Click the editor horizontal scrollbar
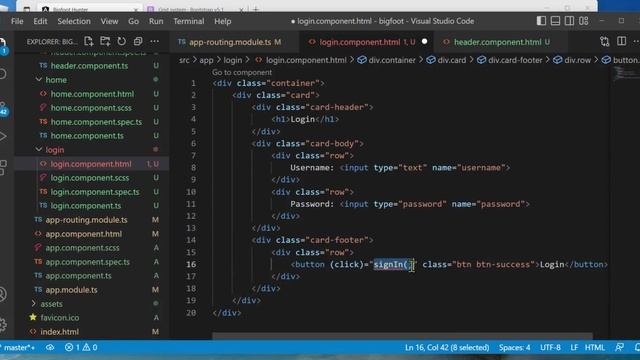This screenshot has width=640, height=360. [x=402, y=336]
